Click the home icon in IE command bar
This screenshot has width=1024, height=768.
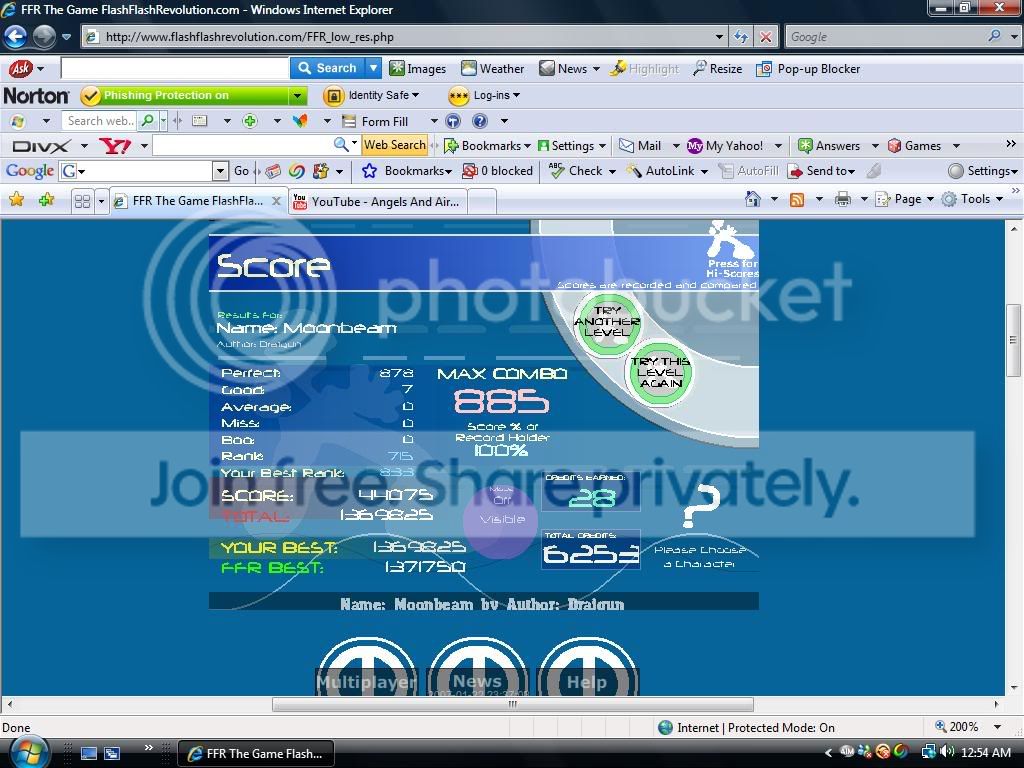click(x=753, y=199)
